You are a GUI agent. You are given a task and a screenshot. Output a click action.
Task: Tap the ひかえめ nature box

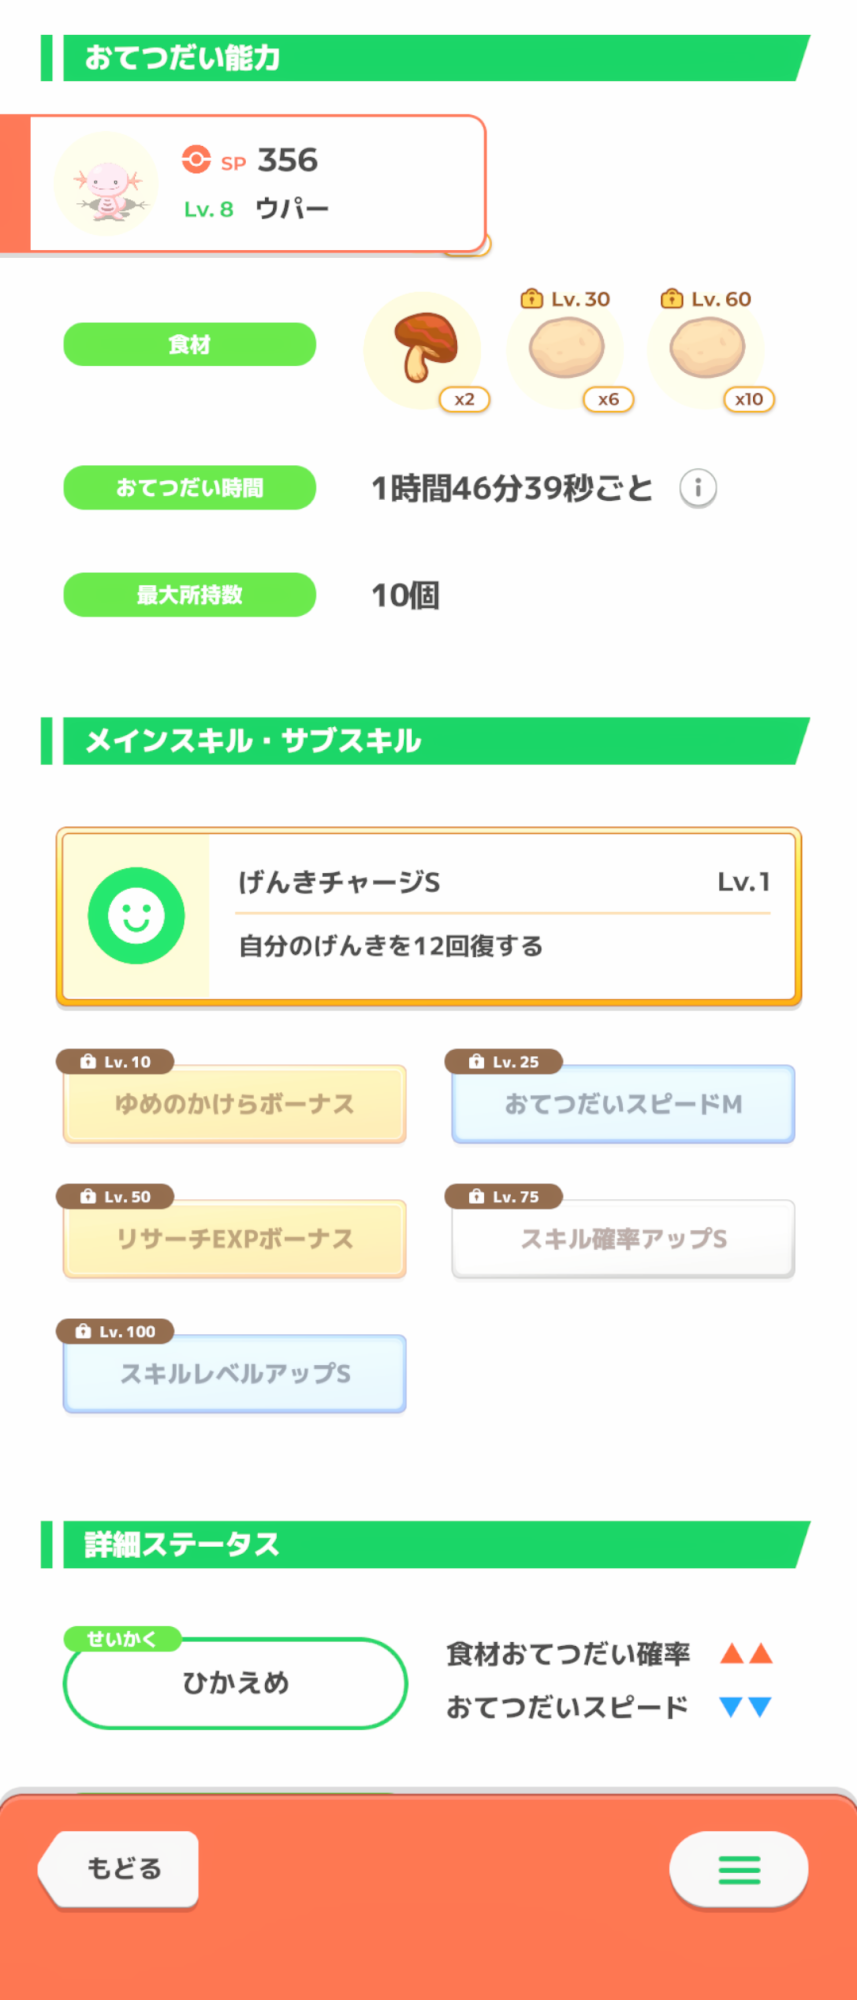tap(235, 1683)
